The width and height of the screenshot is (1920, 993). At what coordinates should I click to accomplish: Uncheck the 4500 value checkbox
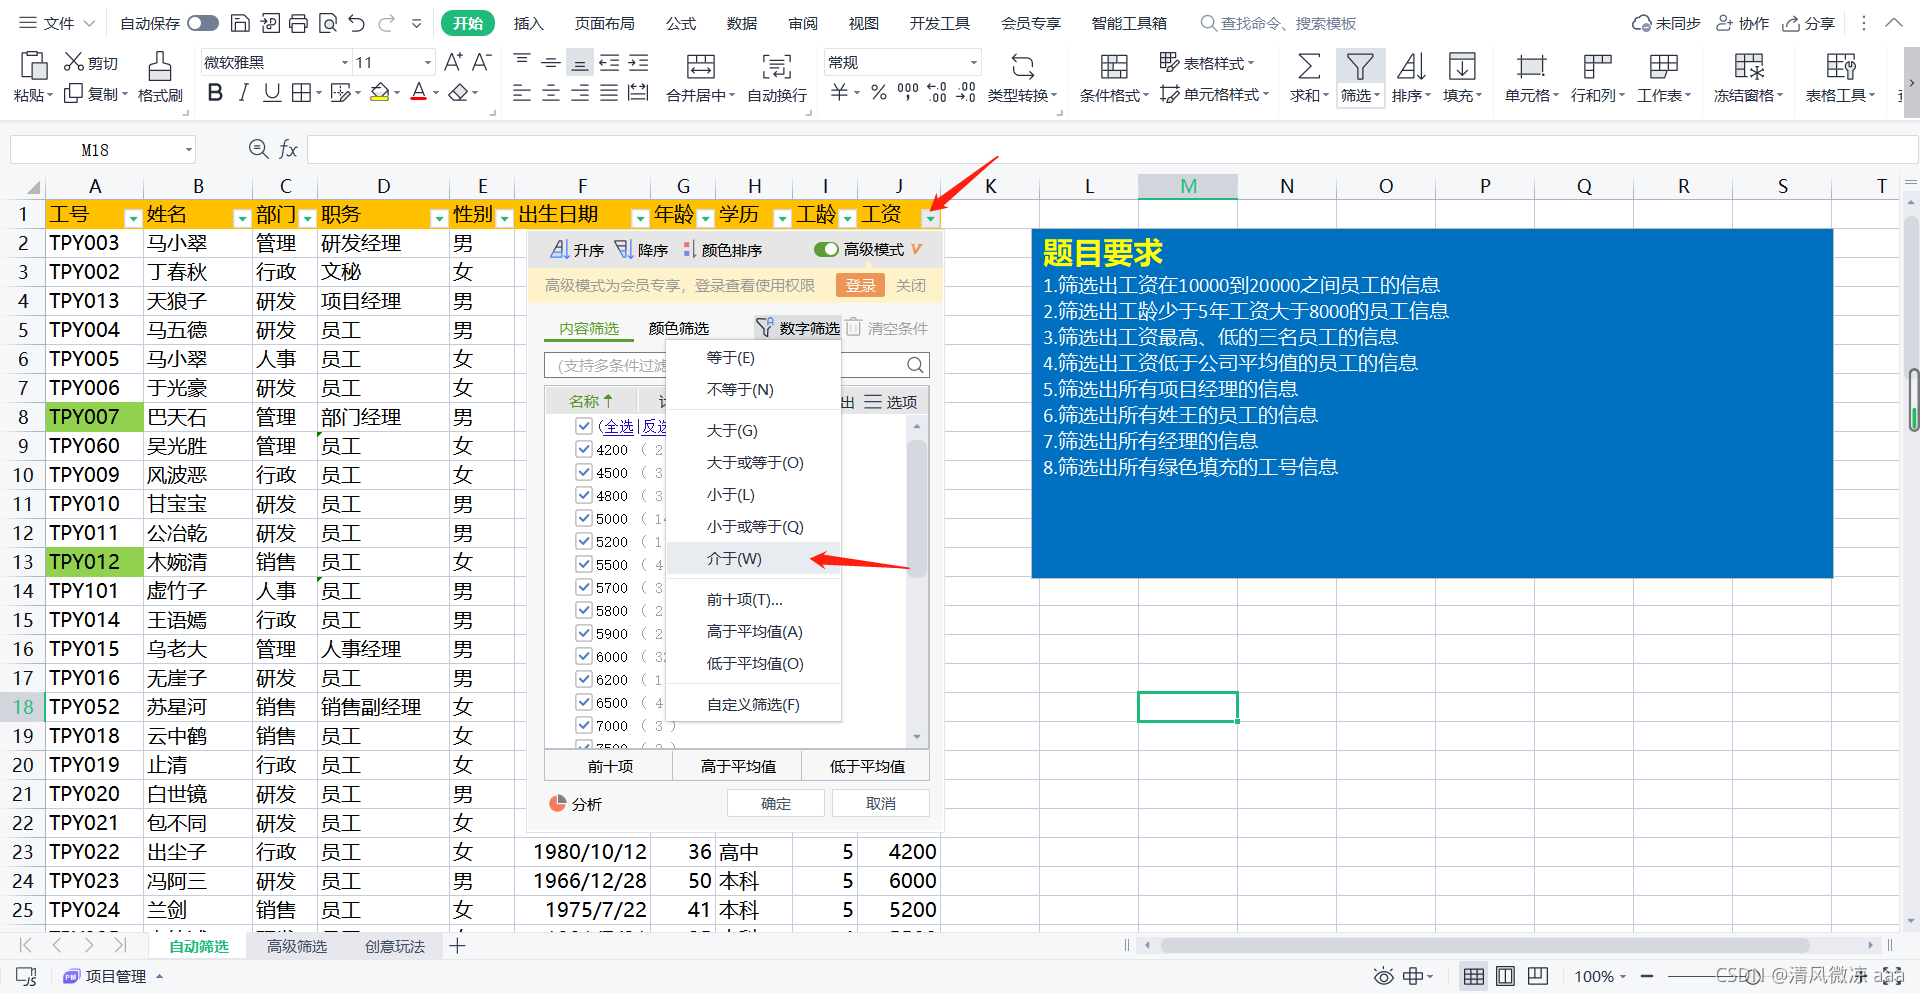[584, 472]
